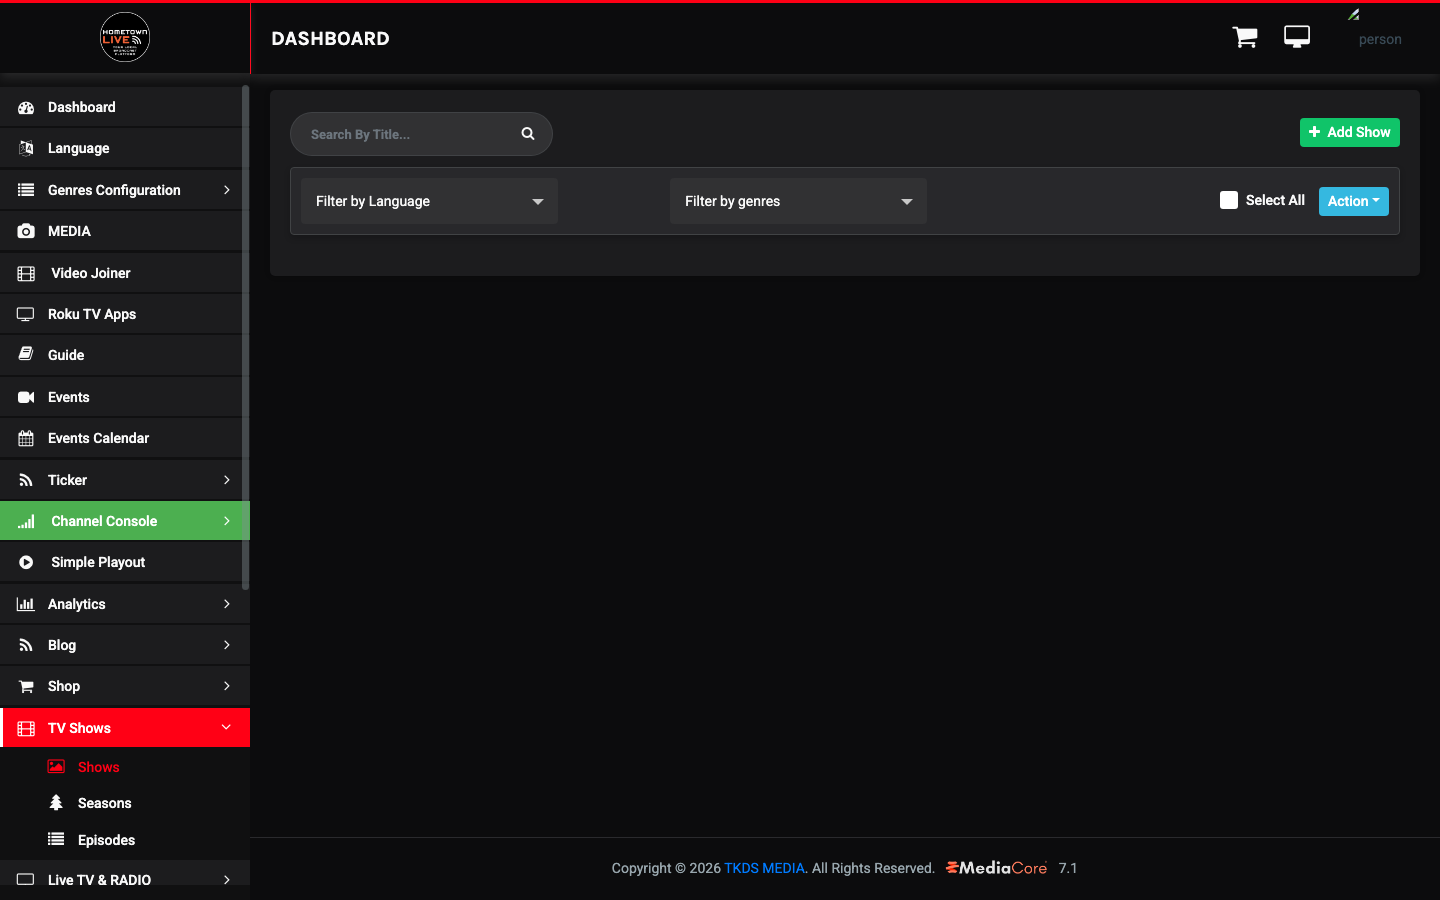This screenshot has height=900, width=1440.
Task: Click the Shop cart icon in sidebar
Action: click(x=26, y=686)
